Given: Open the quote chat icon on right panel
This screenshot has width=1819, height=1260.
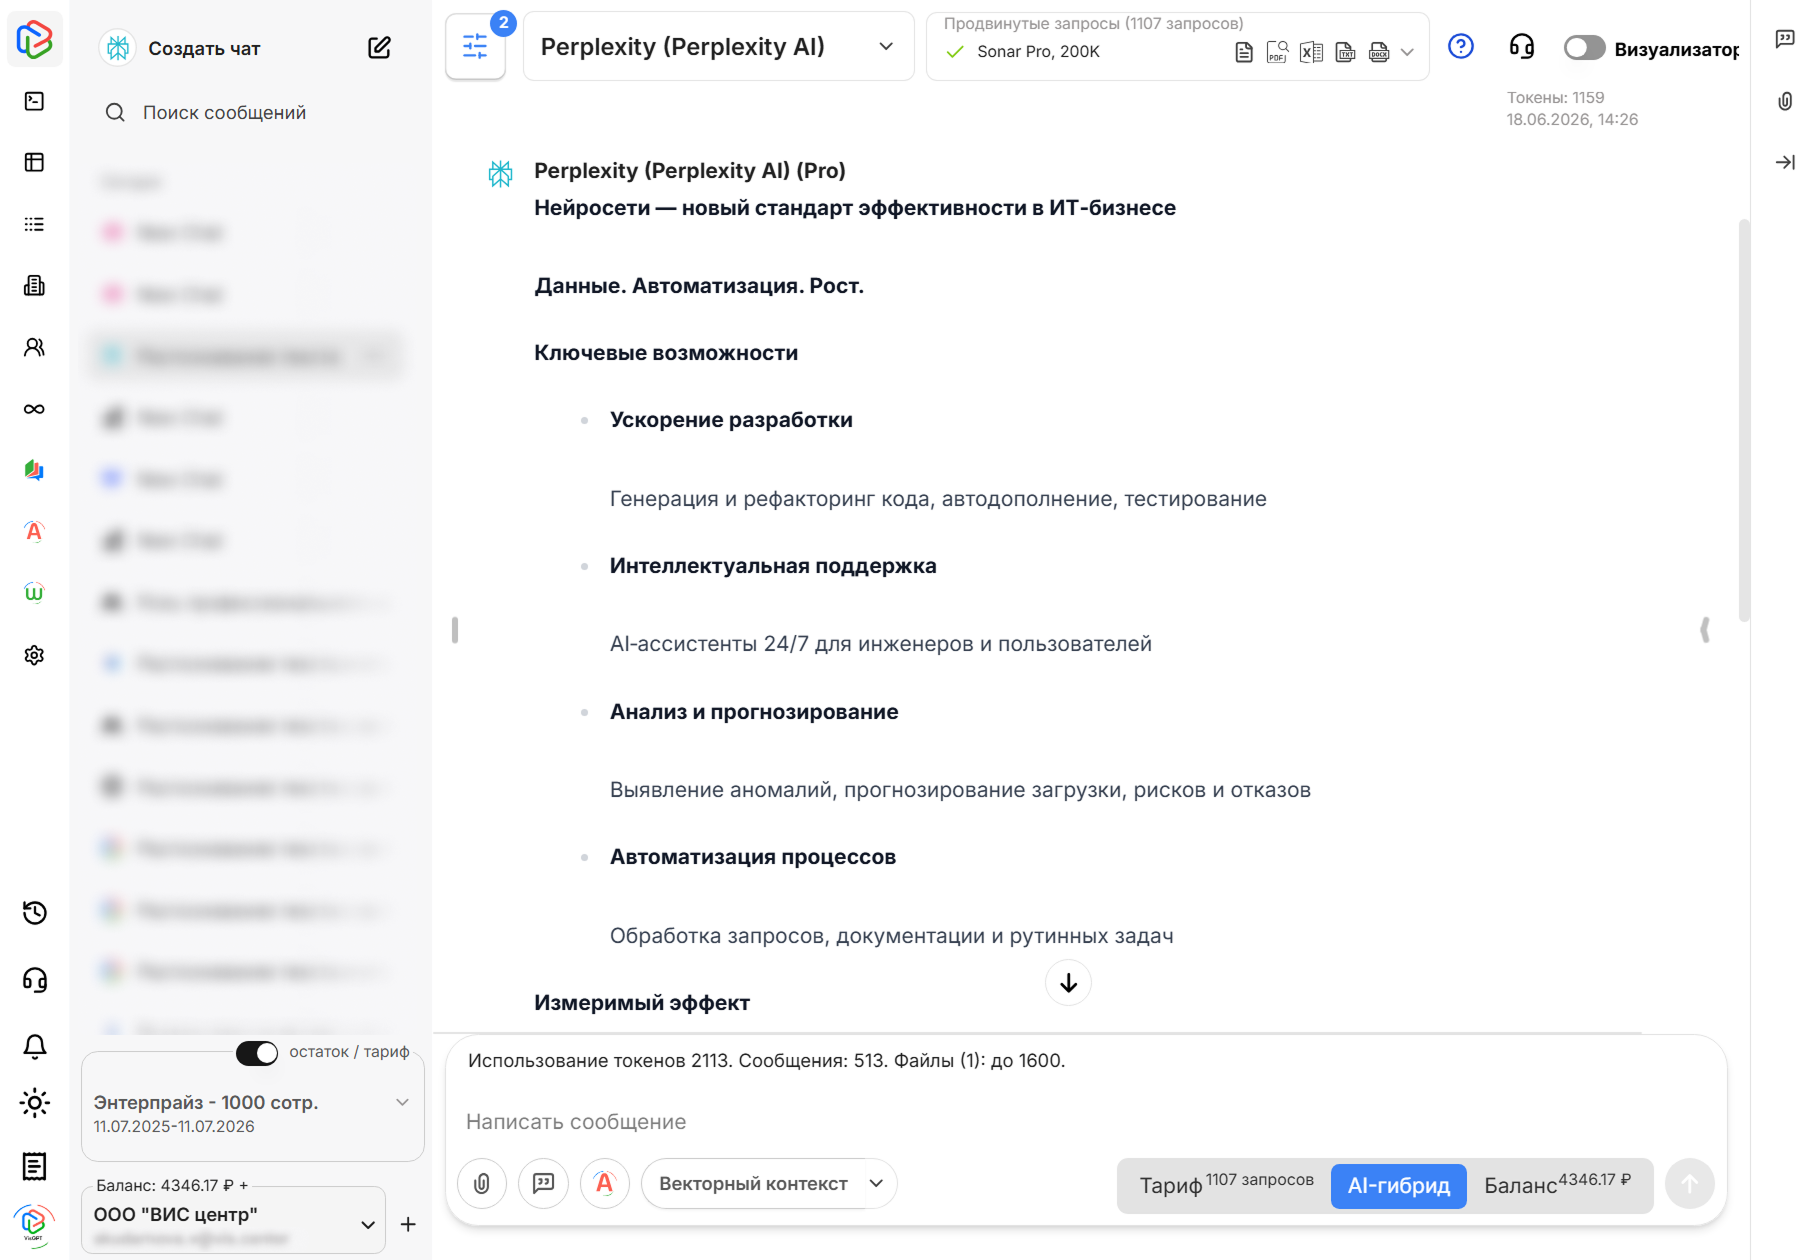Looking at the screenshot, I should click(1785, 39).
